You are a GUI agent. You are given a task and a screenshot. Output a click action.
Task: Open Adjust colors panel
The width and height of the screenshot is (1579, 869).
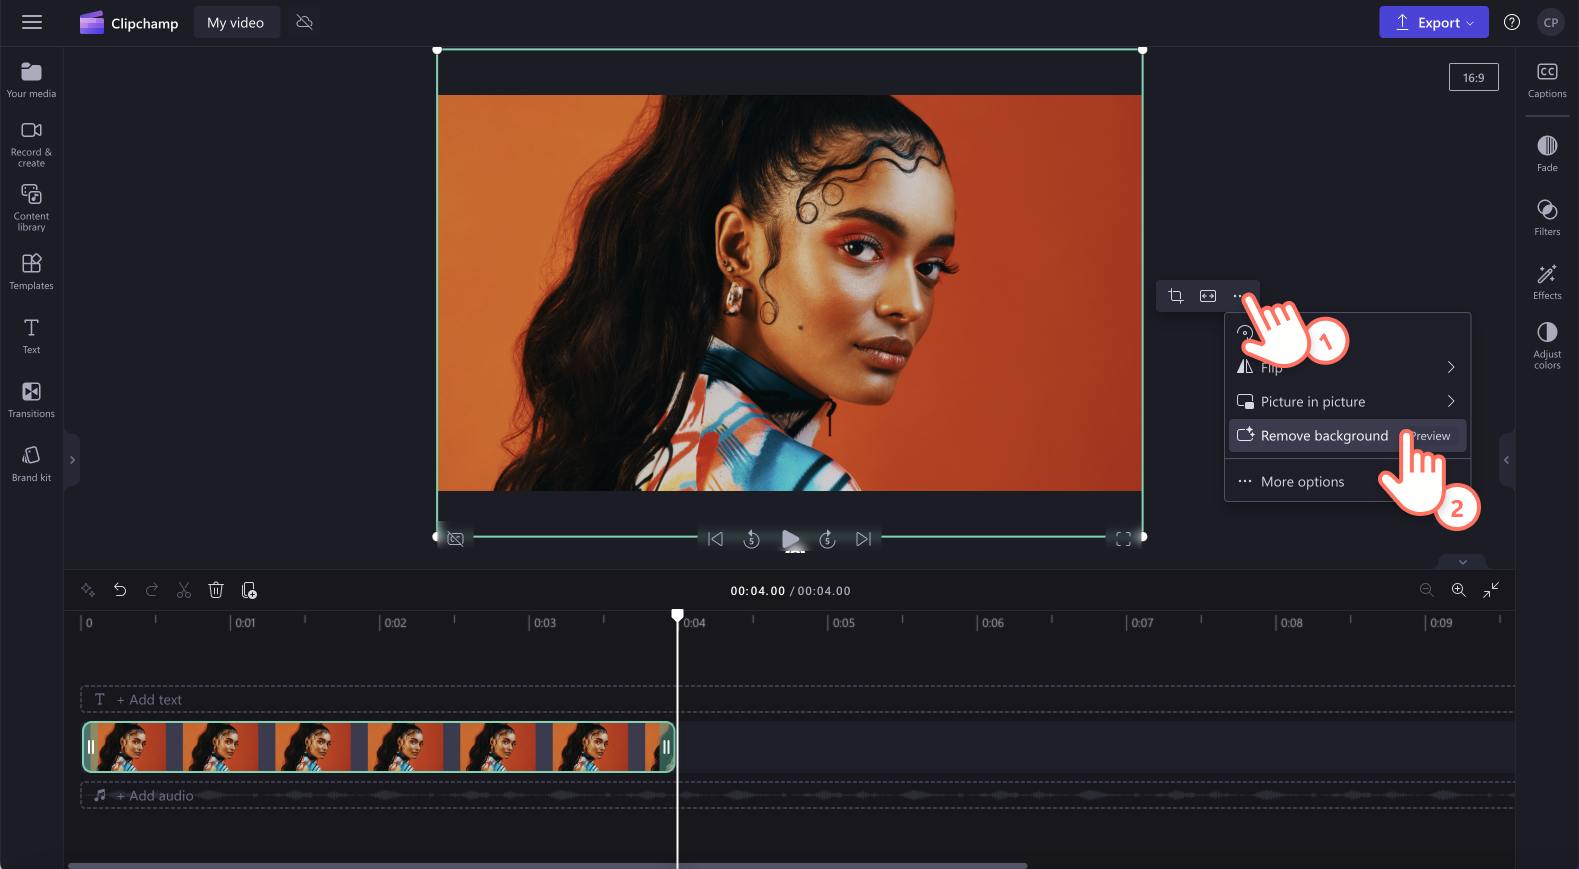point(1547,346)
